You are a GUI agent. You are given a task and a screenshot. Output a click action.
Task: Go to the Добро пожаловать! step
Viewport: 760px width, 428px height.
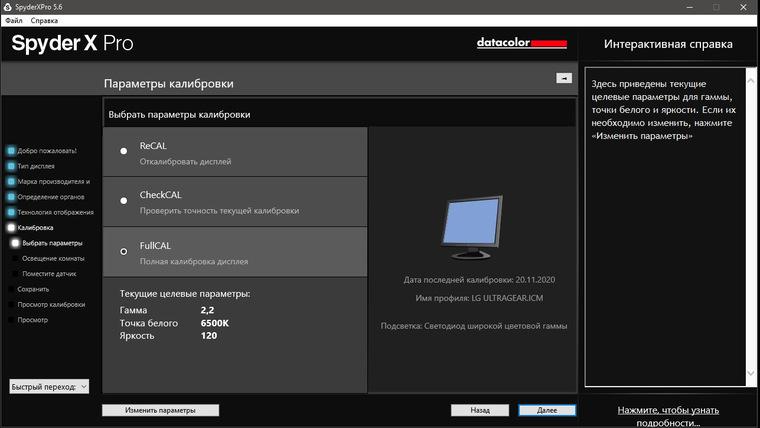(x=47, y=151)
